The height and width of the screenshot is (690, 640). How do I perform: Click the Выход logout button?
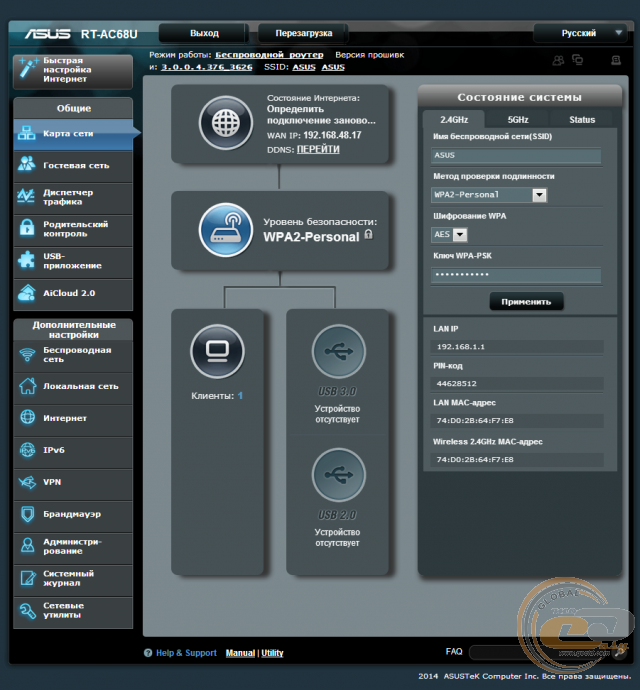click(204, 33)
